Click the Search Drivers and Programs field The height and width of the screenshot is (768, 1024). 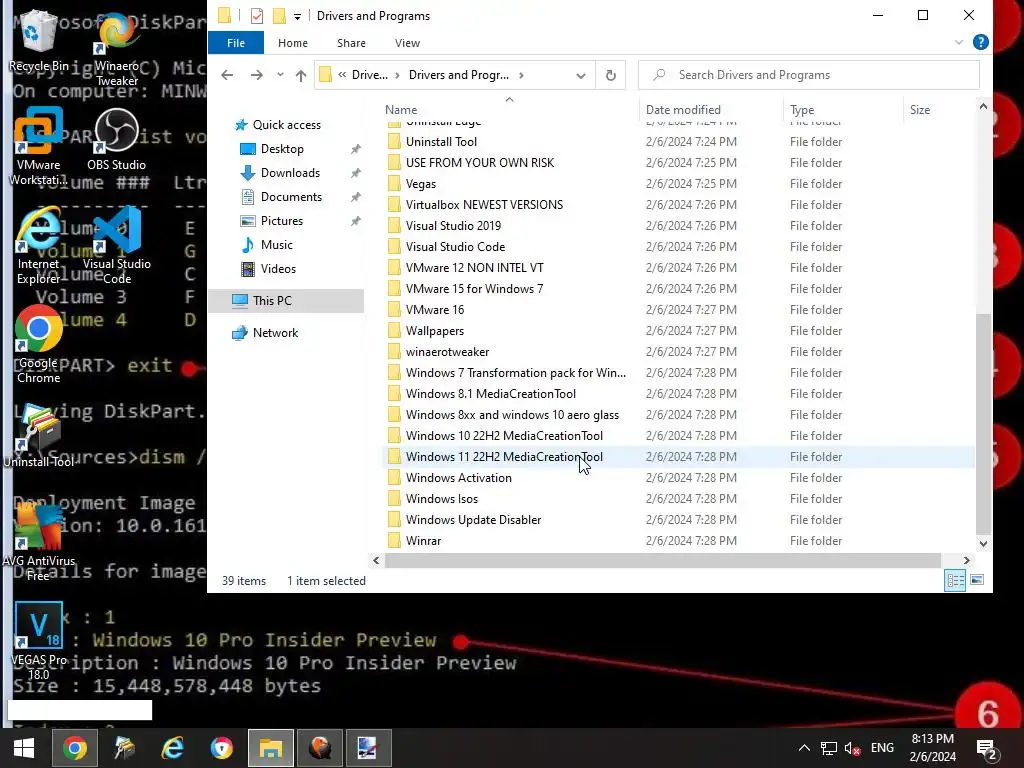coord(808,75)
